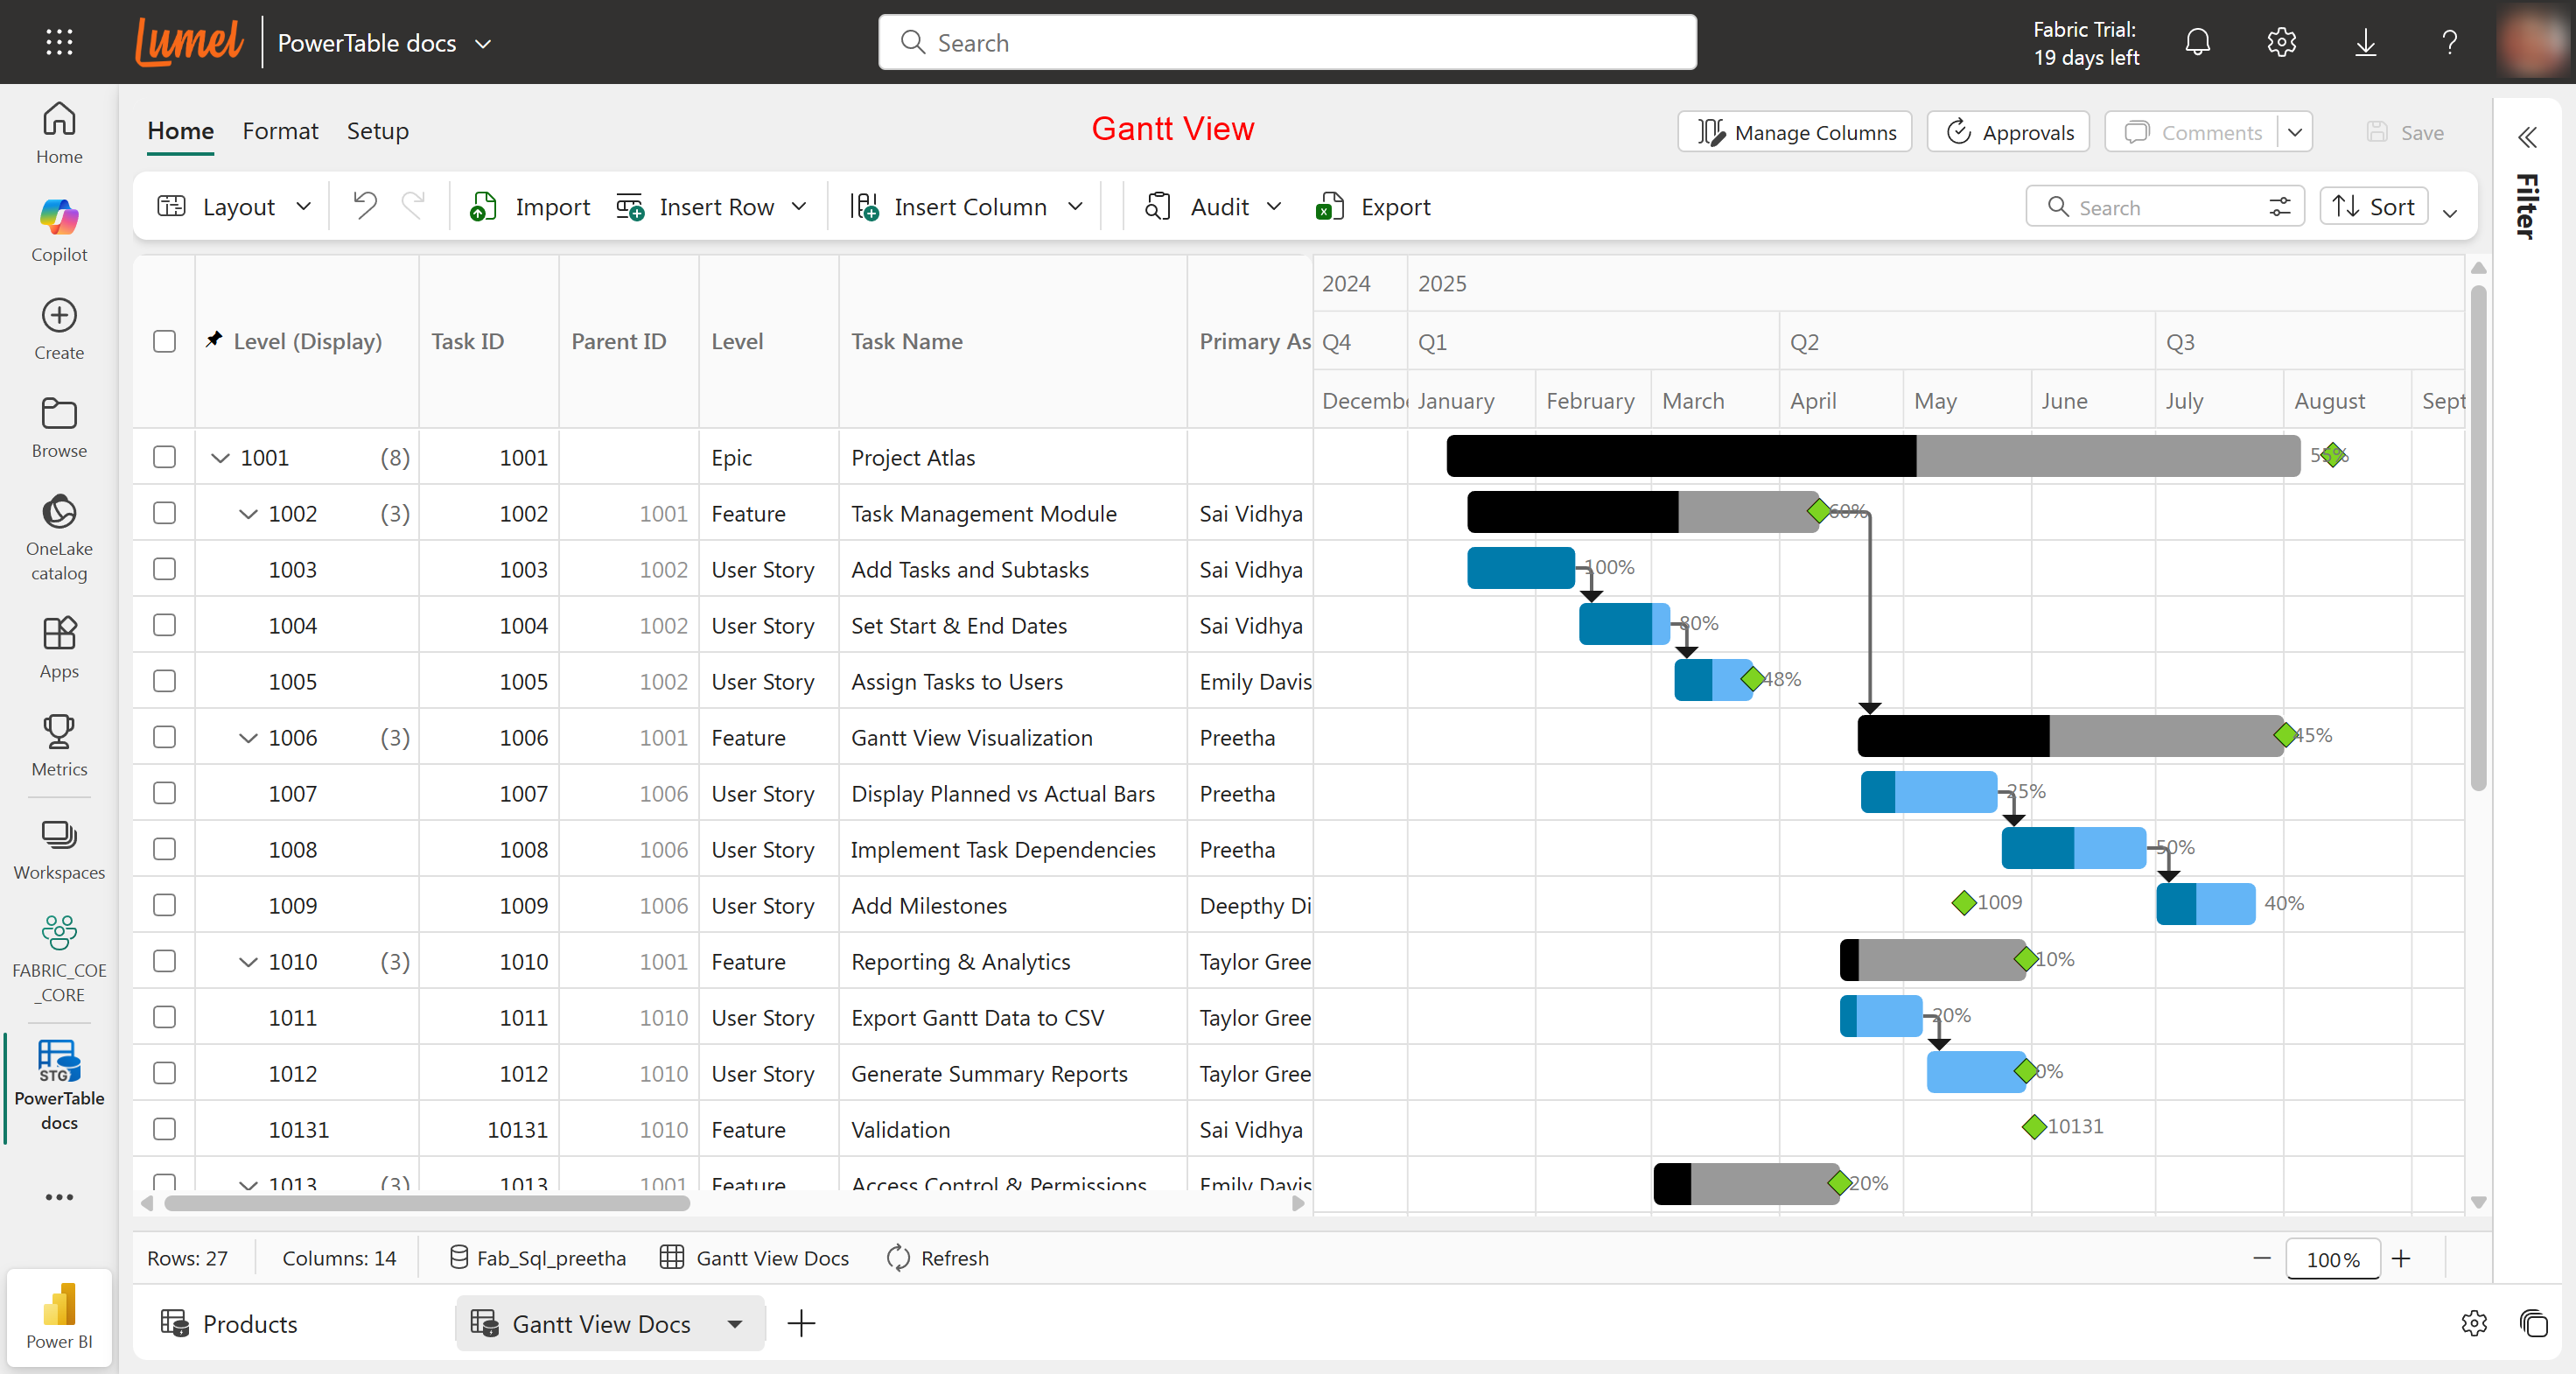2576x1374 pixels.
Task: Check the Add Milestones row checkbox
Action: [x=165, y=905]
